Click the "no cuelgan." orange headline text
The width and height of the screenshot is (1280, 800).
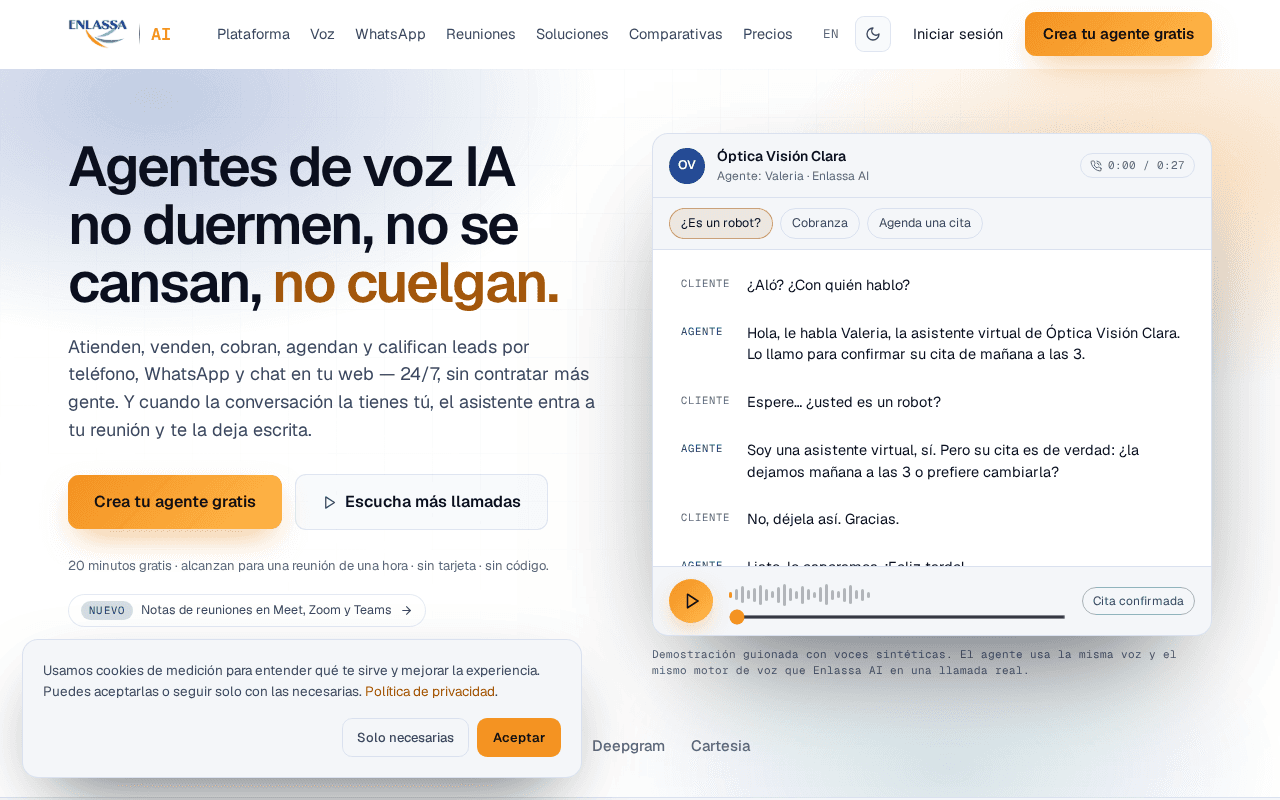click(416, 284)
